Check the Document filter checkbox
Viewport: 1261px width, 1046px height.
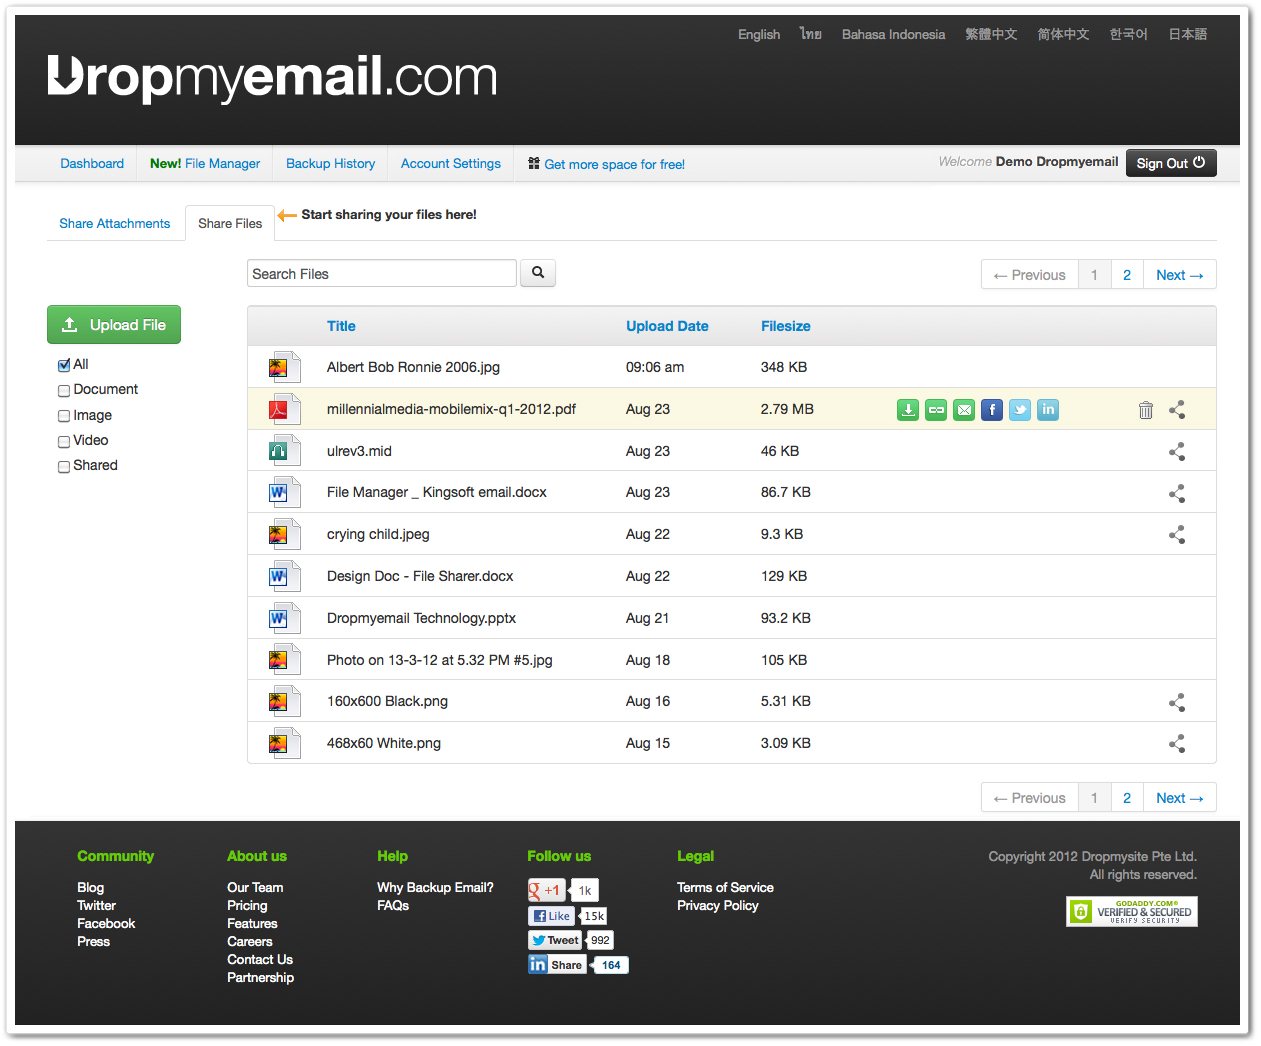pos(64,391)
